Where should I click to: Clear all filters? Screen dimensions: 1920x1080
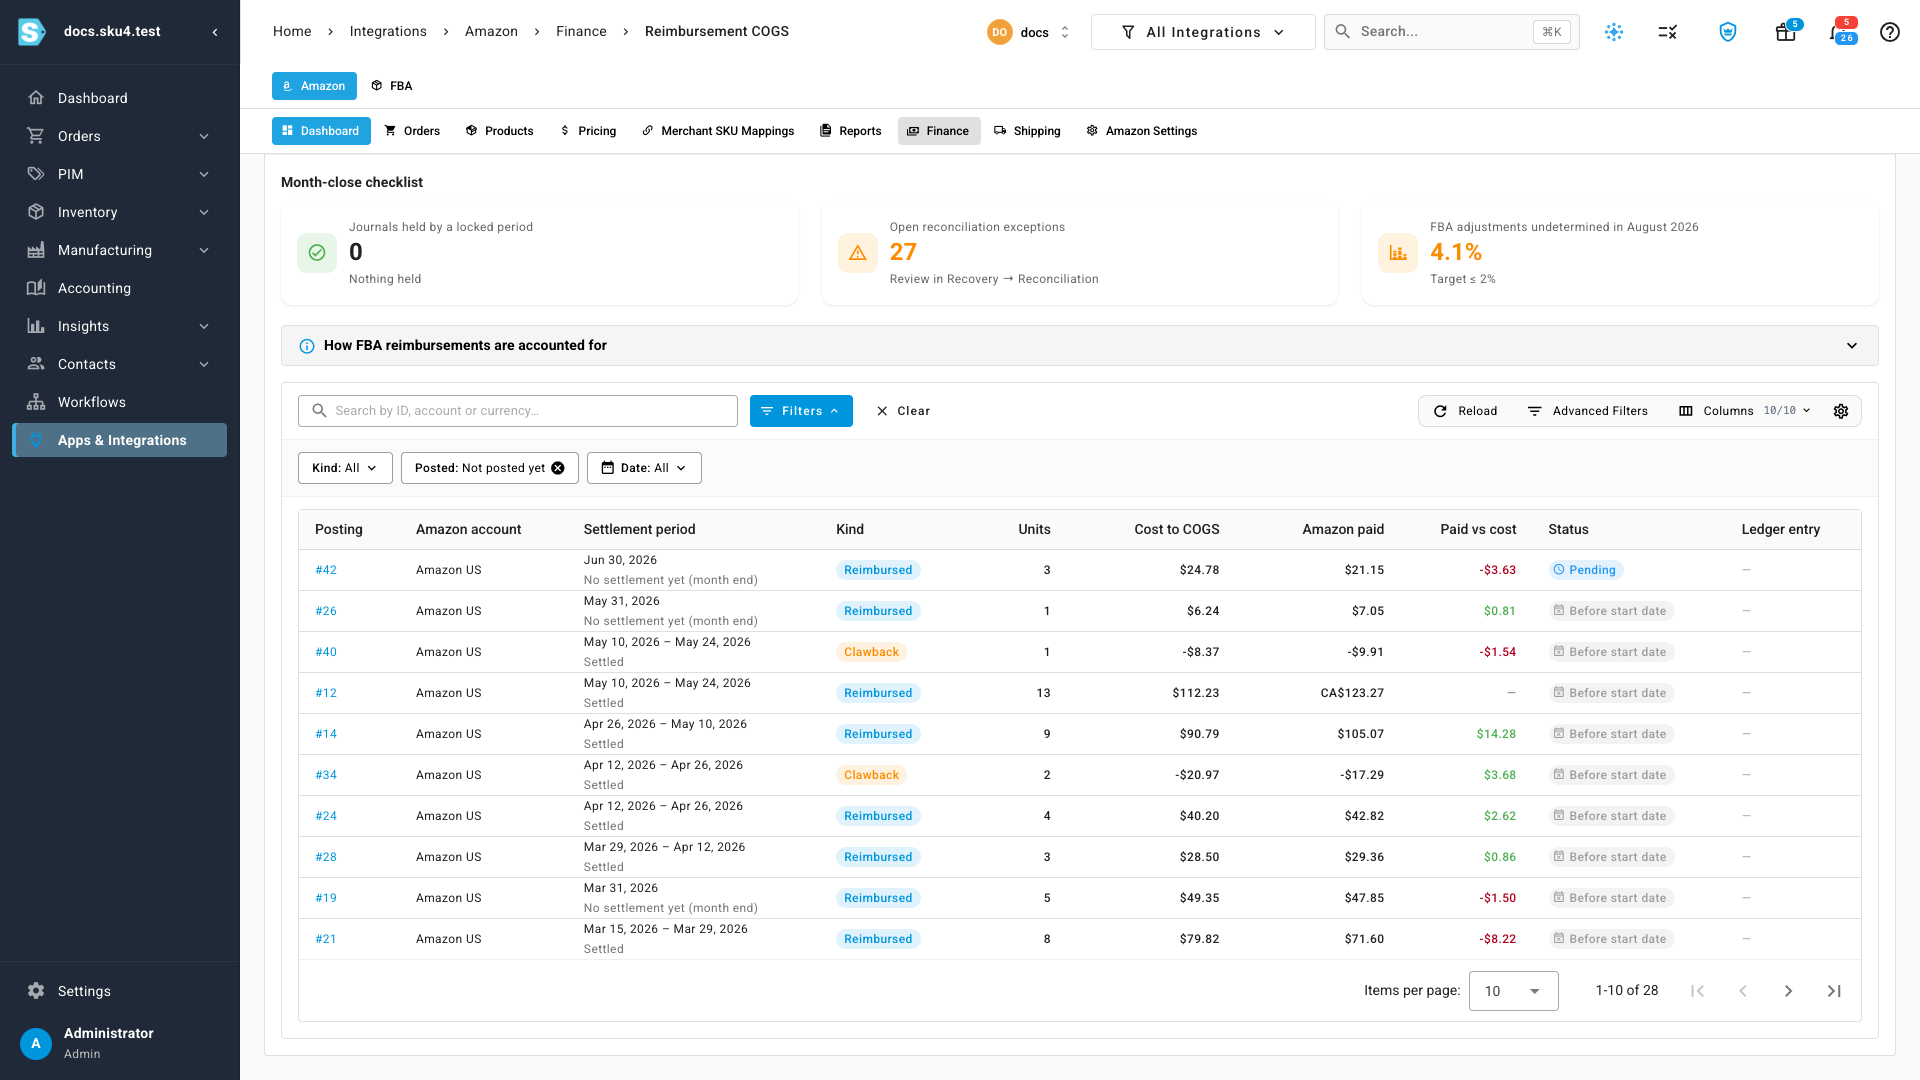[x=903, y=411]
